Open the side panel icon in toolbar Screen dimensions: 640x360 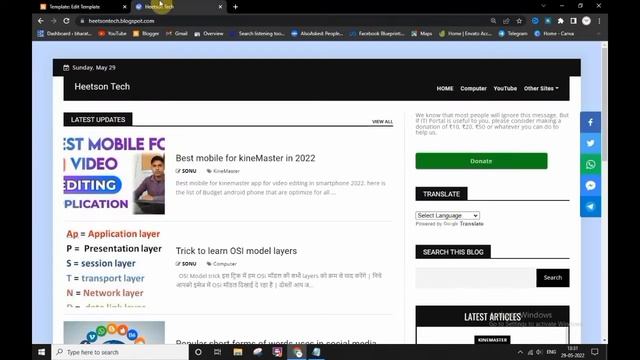[573, 21]
